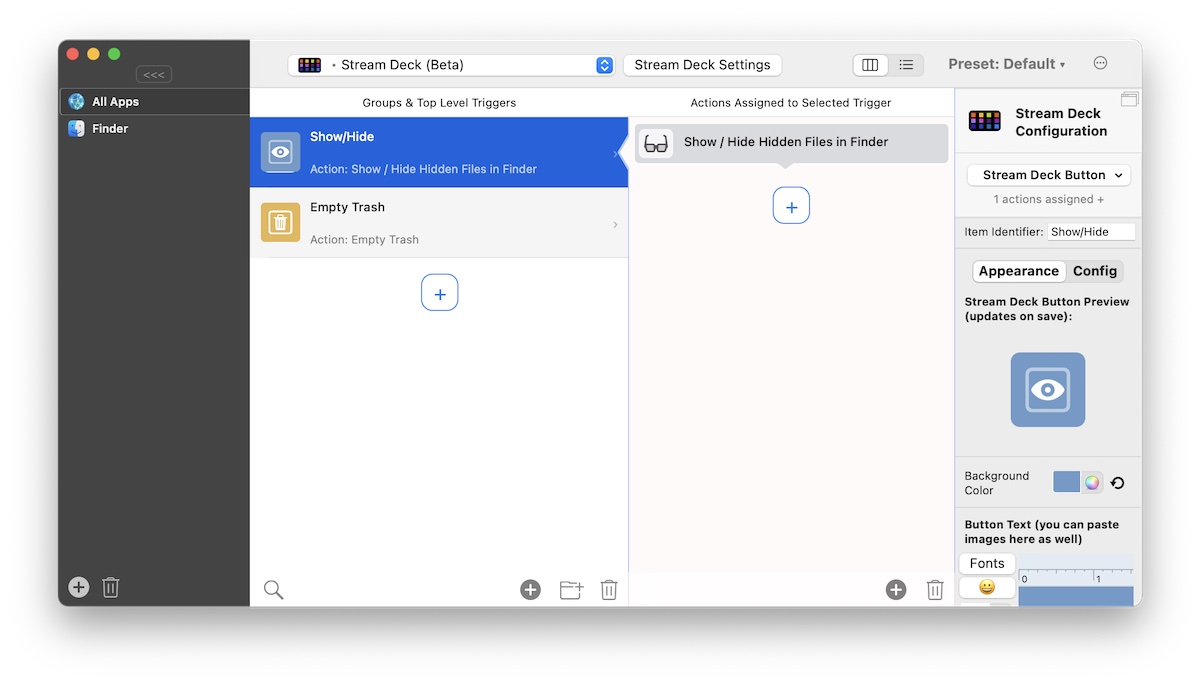The height and width of the screenshot is (683, 1200).
Task: Open Stream Deck Settings
Action: 702,65
